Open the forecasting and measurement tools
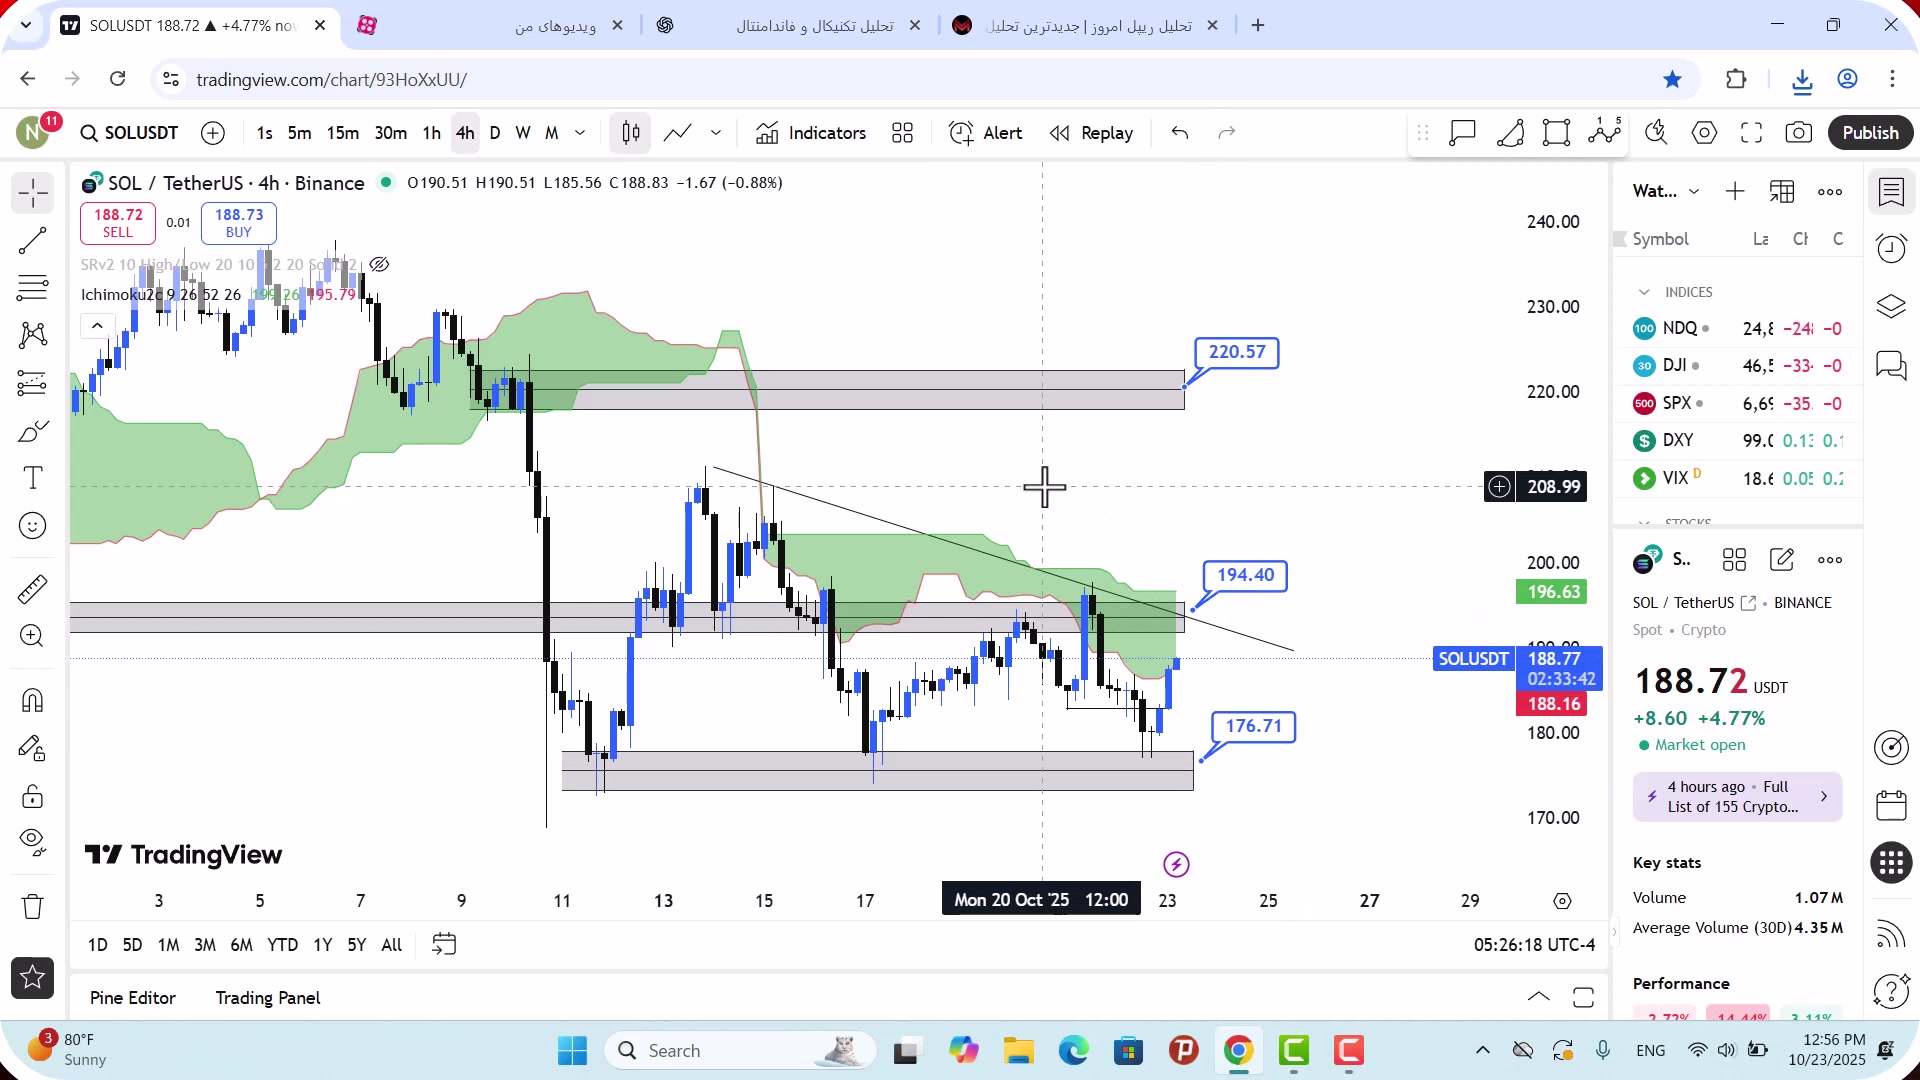The width and height of the screenshot is (1920, 1080). pyautogui.click(x=33, y=383)
